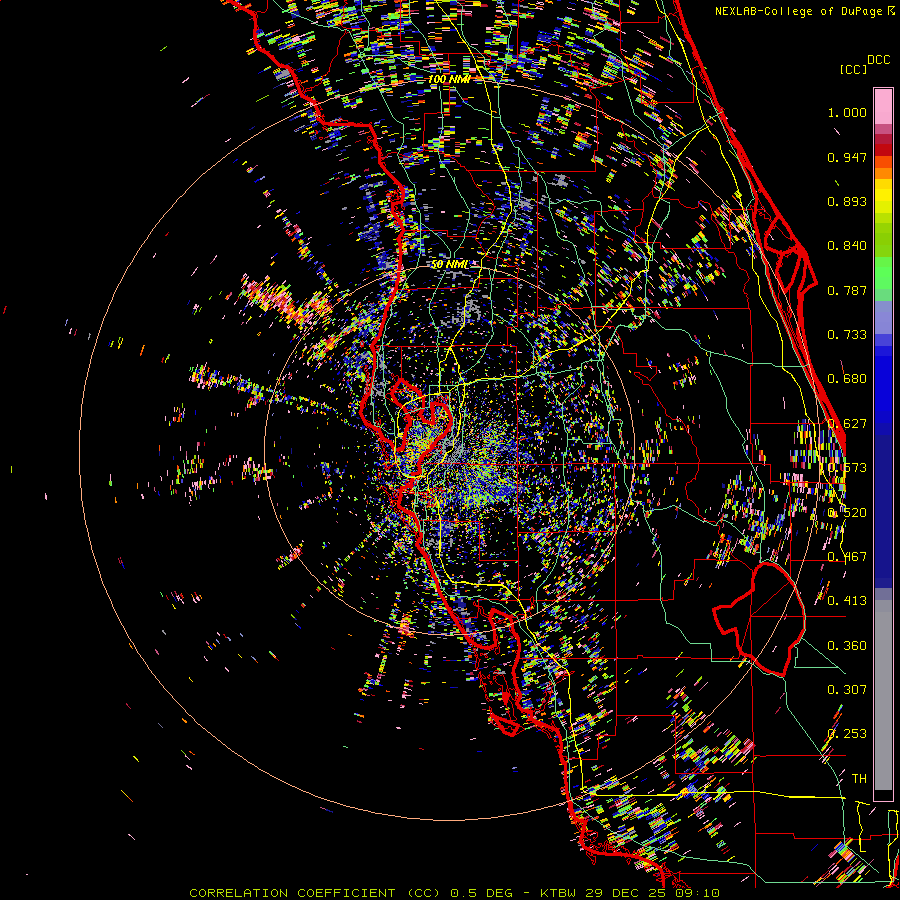This screenshot has width=900, height=900.
Task: Click the 0.573 legend value
Action: pyautogui.click(x=847, y=468)
